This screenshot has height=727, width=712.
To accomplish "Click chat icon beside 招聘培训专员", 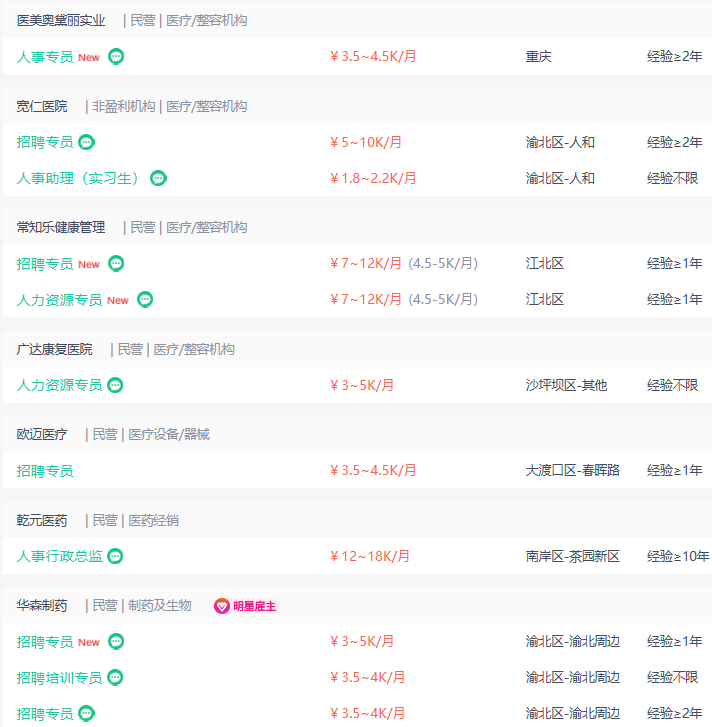I will pyautogui.click(x=116, y=678).
